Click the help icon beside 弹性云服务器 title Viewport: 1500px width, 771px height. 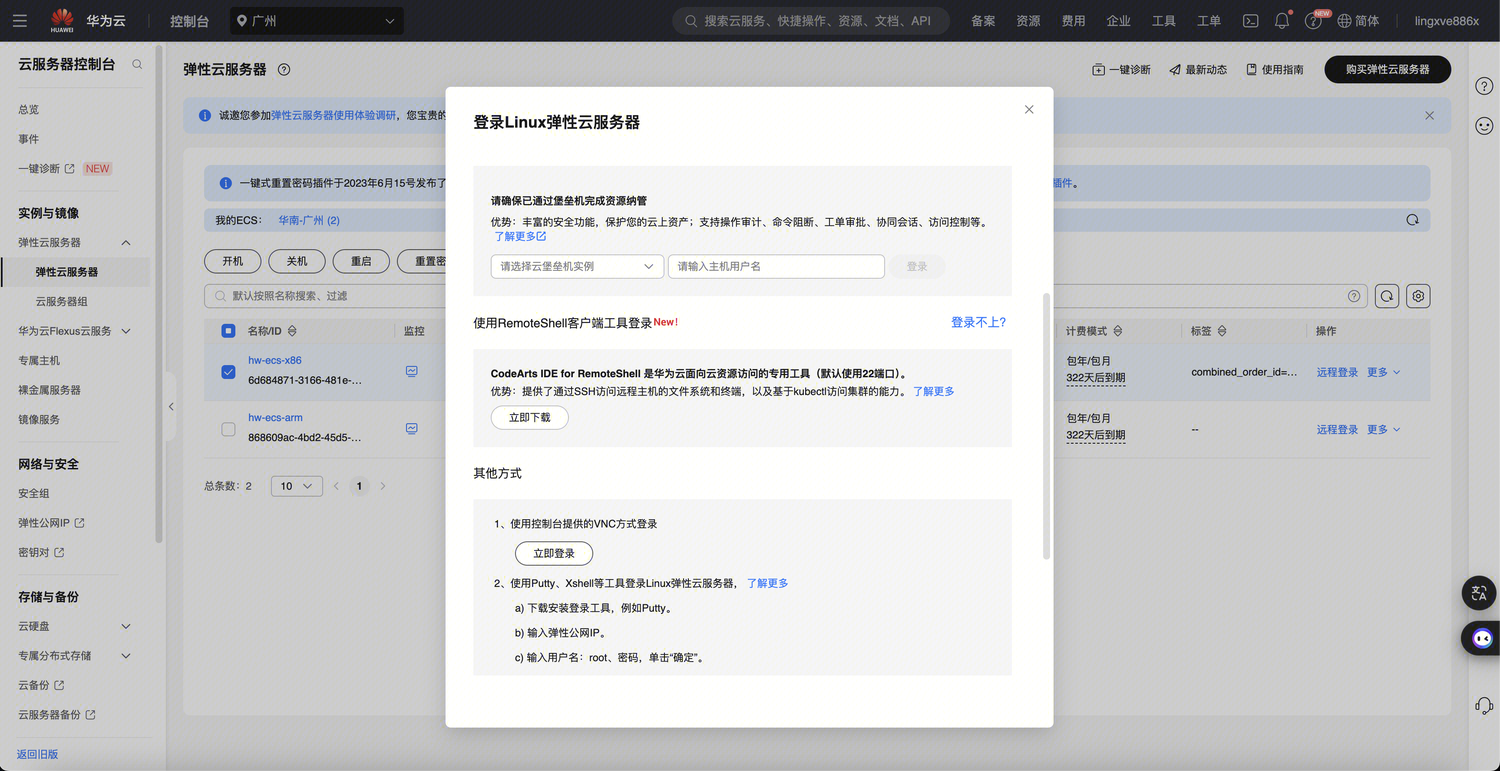pyautogui.click(x=284, y=69)
